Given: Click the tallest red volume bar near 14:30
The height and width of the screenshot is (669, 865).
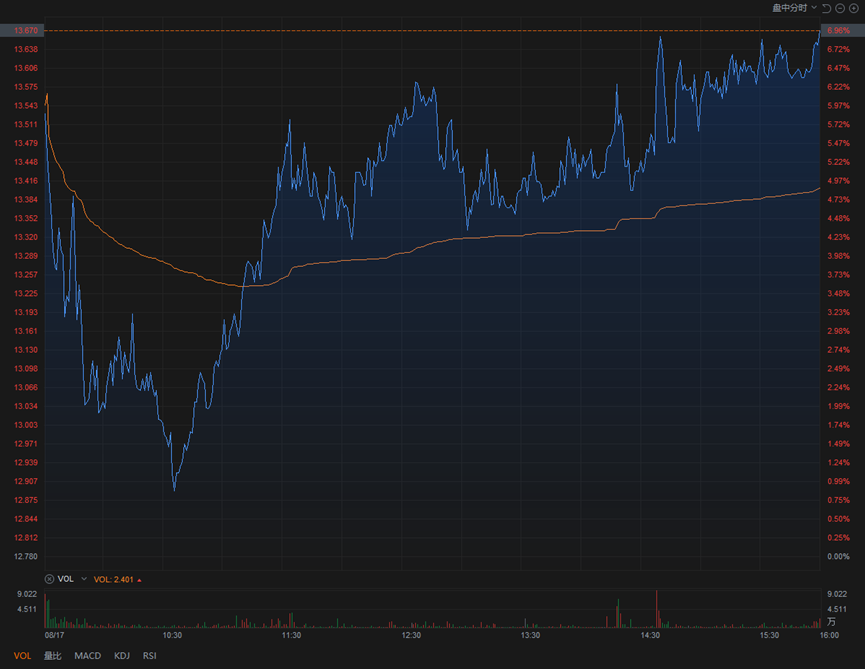Looking at the screenshot, I should point(657,607).
